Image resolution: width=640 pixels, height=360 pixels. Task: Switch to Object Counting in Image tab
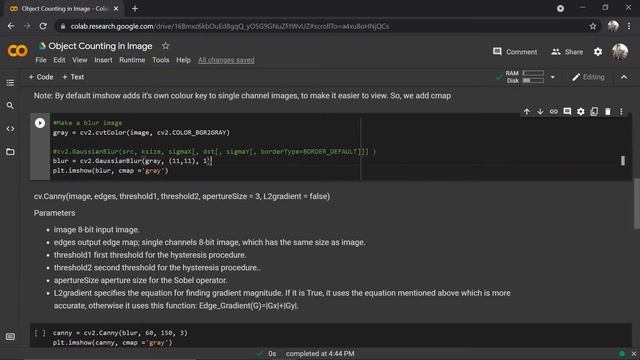pyautogui.click(x=64, y=9)
